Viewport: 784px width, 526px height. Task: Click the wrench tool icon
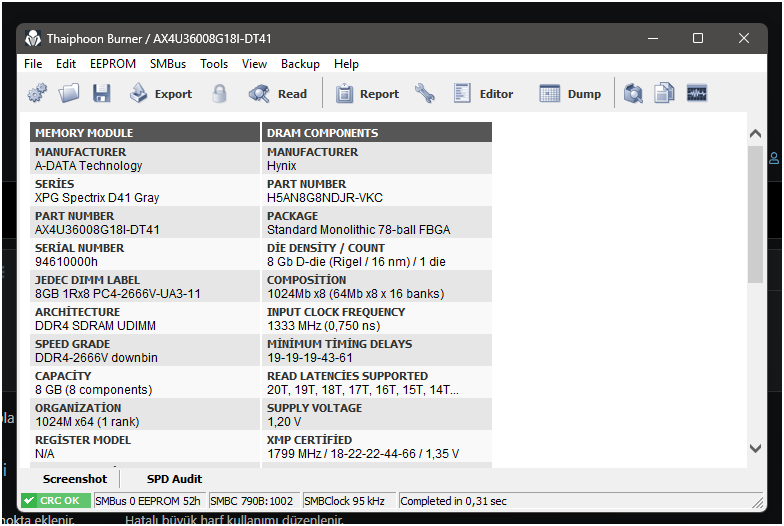(x=424, y=94)
